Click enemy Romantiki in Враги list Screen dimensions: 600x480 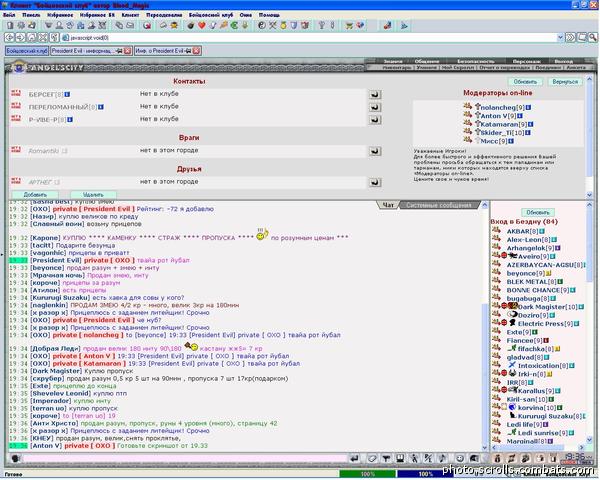tap(48, 151)
